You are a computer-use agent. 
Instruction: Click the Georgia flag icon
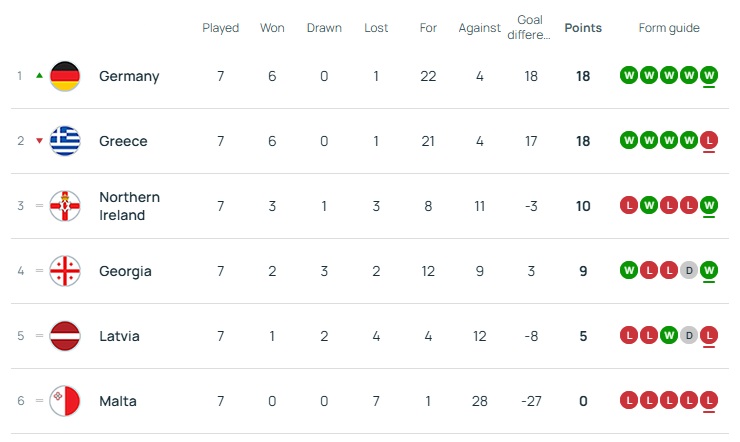[65, 271]
